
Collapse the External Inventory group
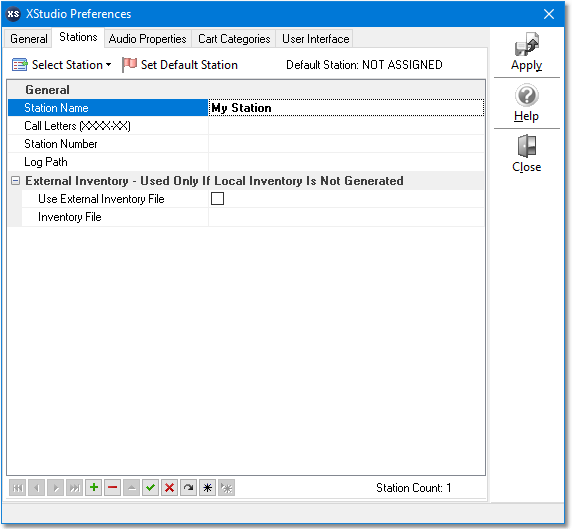click(15, 181)
